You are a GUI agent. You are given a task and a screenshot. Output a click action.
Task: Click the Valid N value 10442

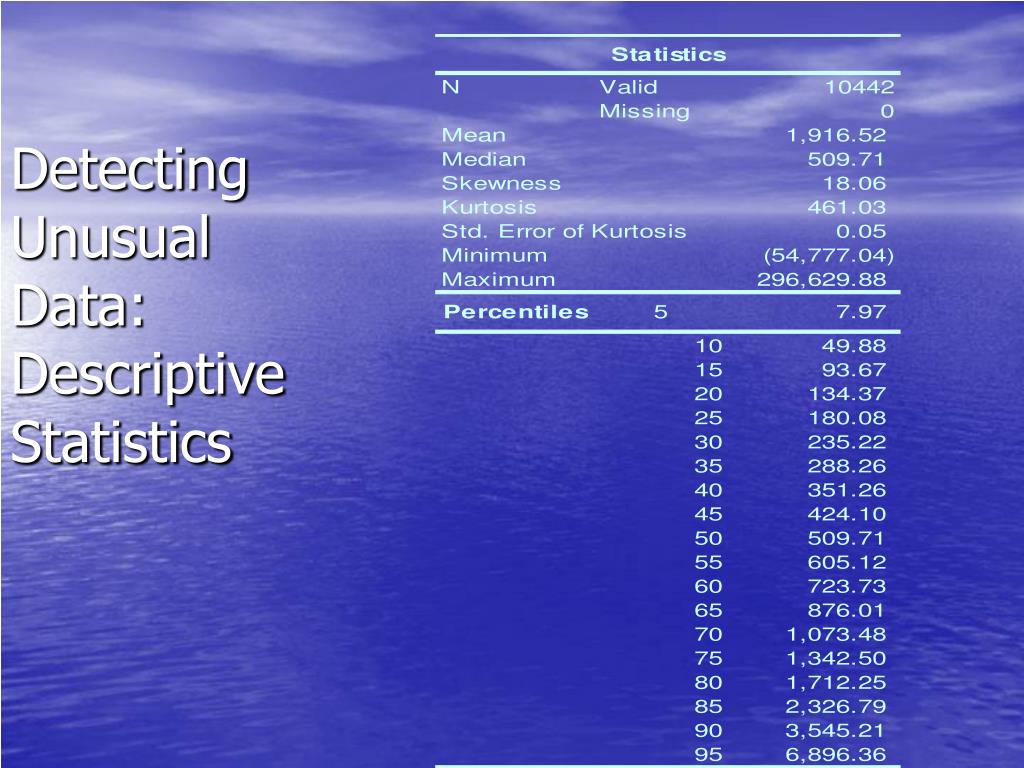click(x=859, y=87)
